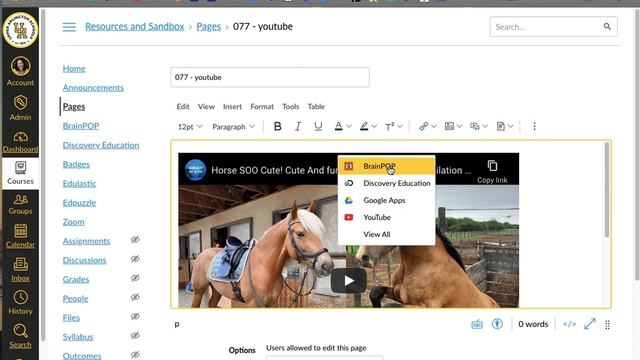
Task: Toggle visibility eye for People
Action: tap(135, 297)
